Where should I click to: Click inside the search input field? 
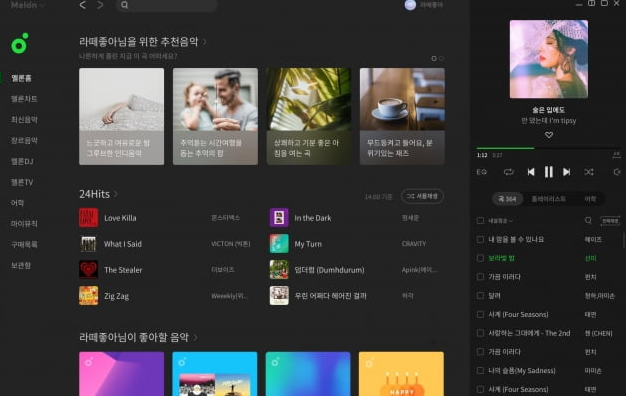166,5
